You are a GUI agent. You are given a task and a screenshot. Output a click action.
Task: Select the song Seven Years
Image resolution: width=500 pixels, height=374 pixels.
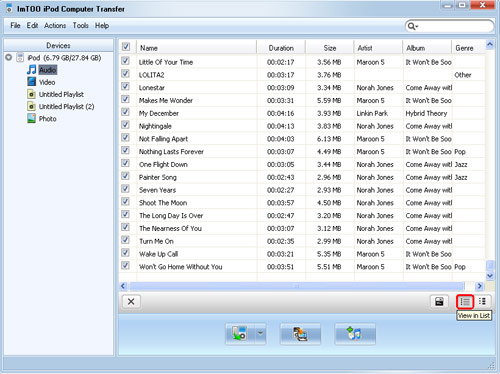point(157,190)
